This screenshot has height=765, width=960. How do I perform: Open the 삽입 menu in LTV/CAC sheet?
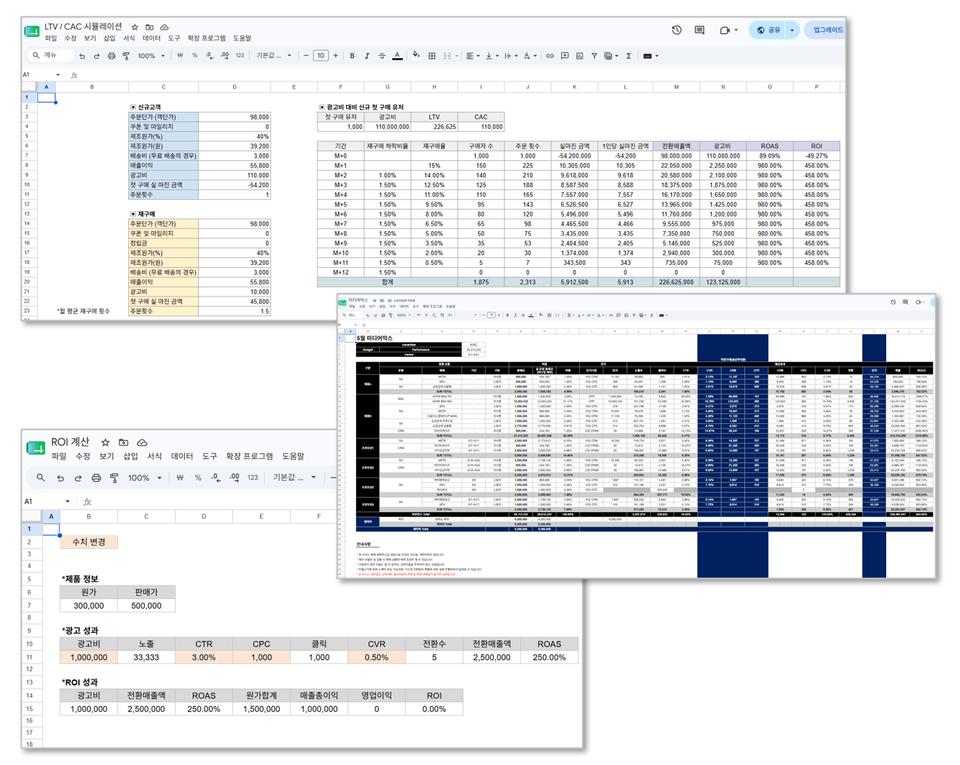109,38
